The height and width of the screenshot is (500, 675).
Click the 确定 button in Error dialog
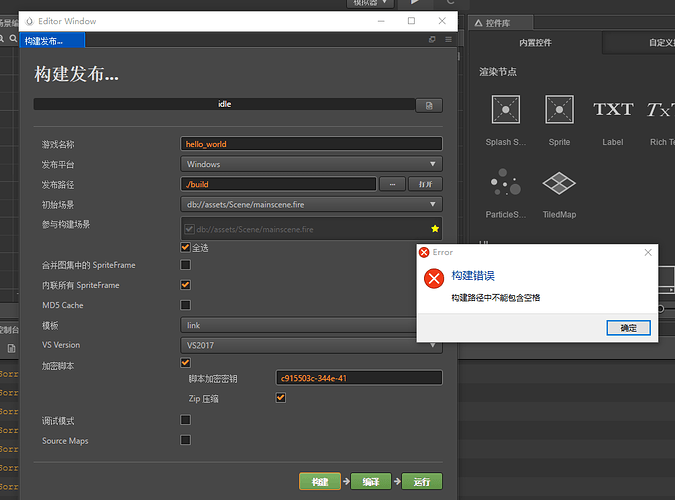click(x=629, y=328)
